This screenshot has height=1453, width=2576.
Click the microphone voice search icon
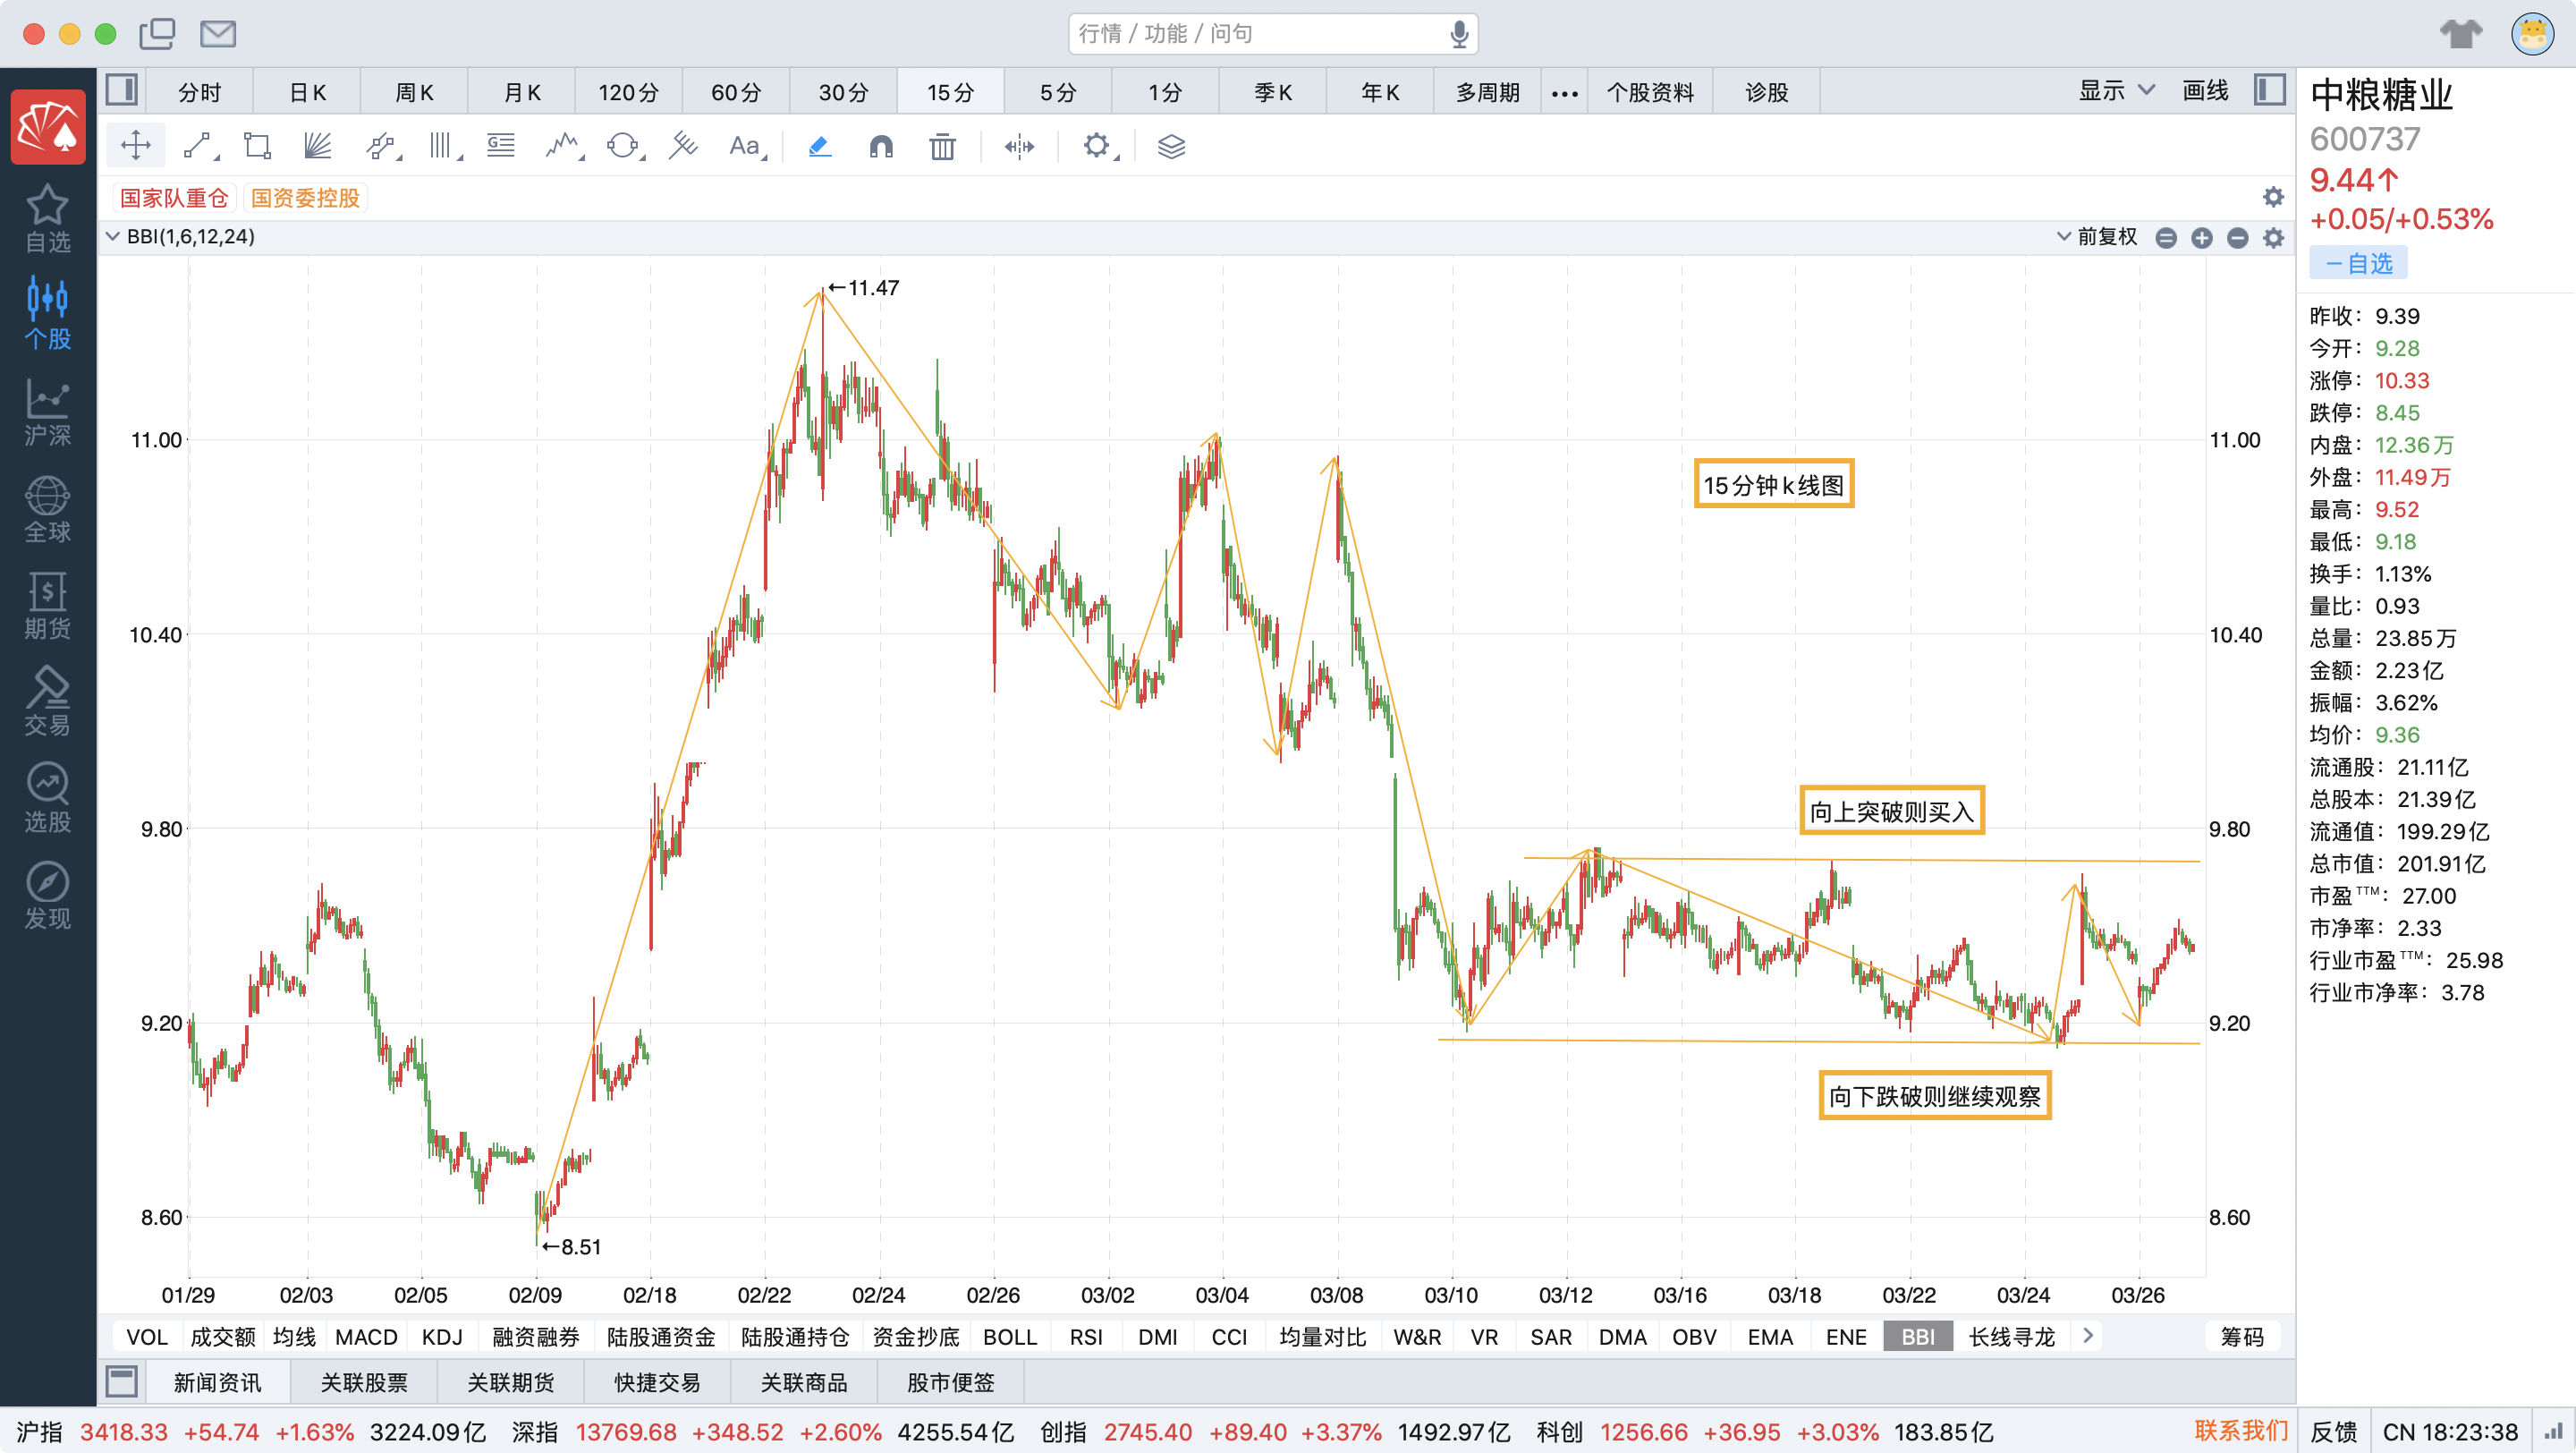pyautogui.click(x=1459, y=34)
